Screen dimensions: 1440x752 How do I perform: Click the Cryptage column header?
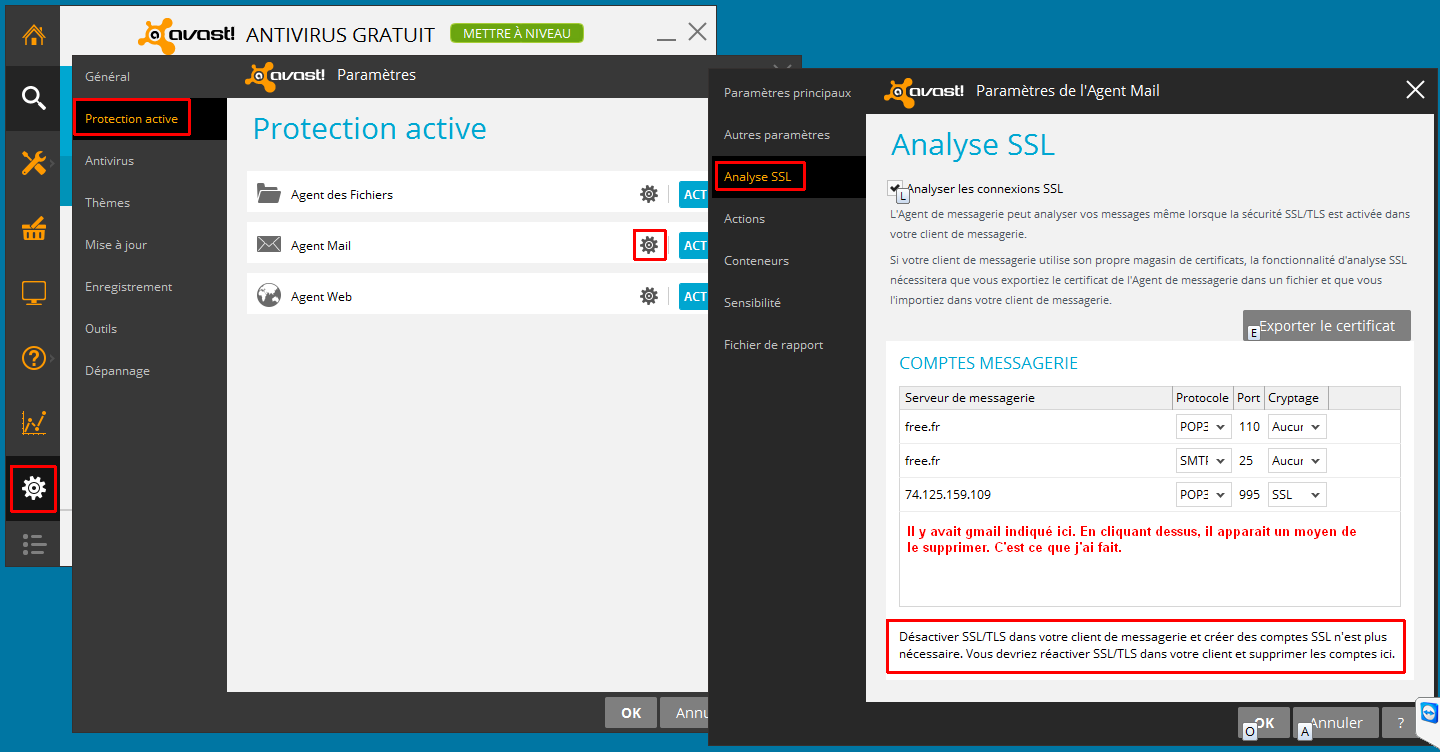(x=1296, y=398)
